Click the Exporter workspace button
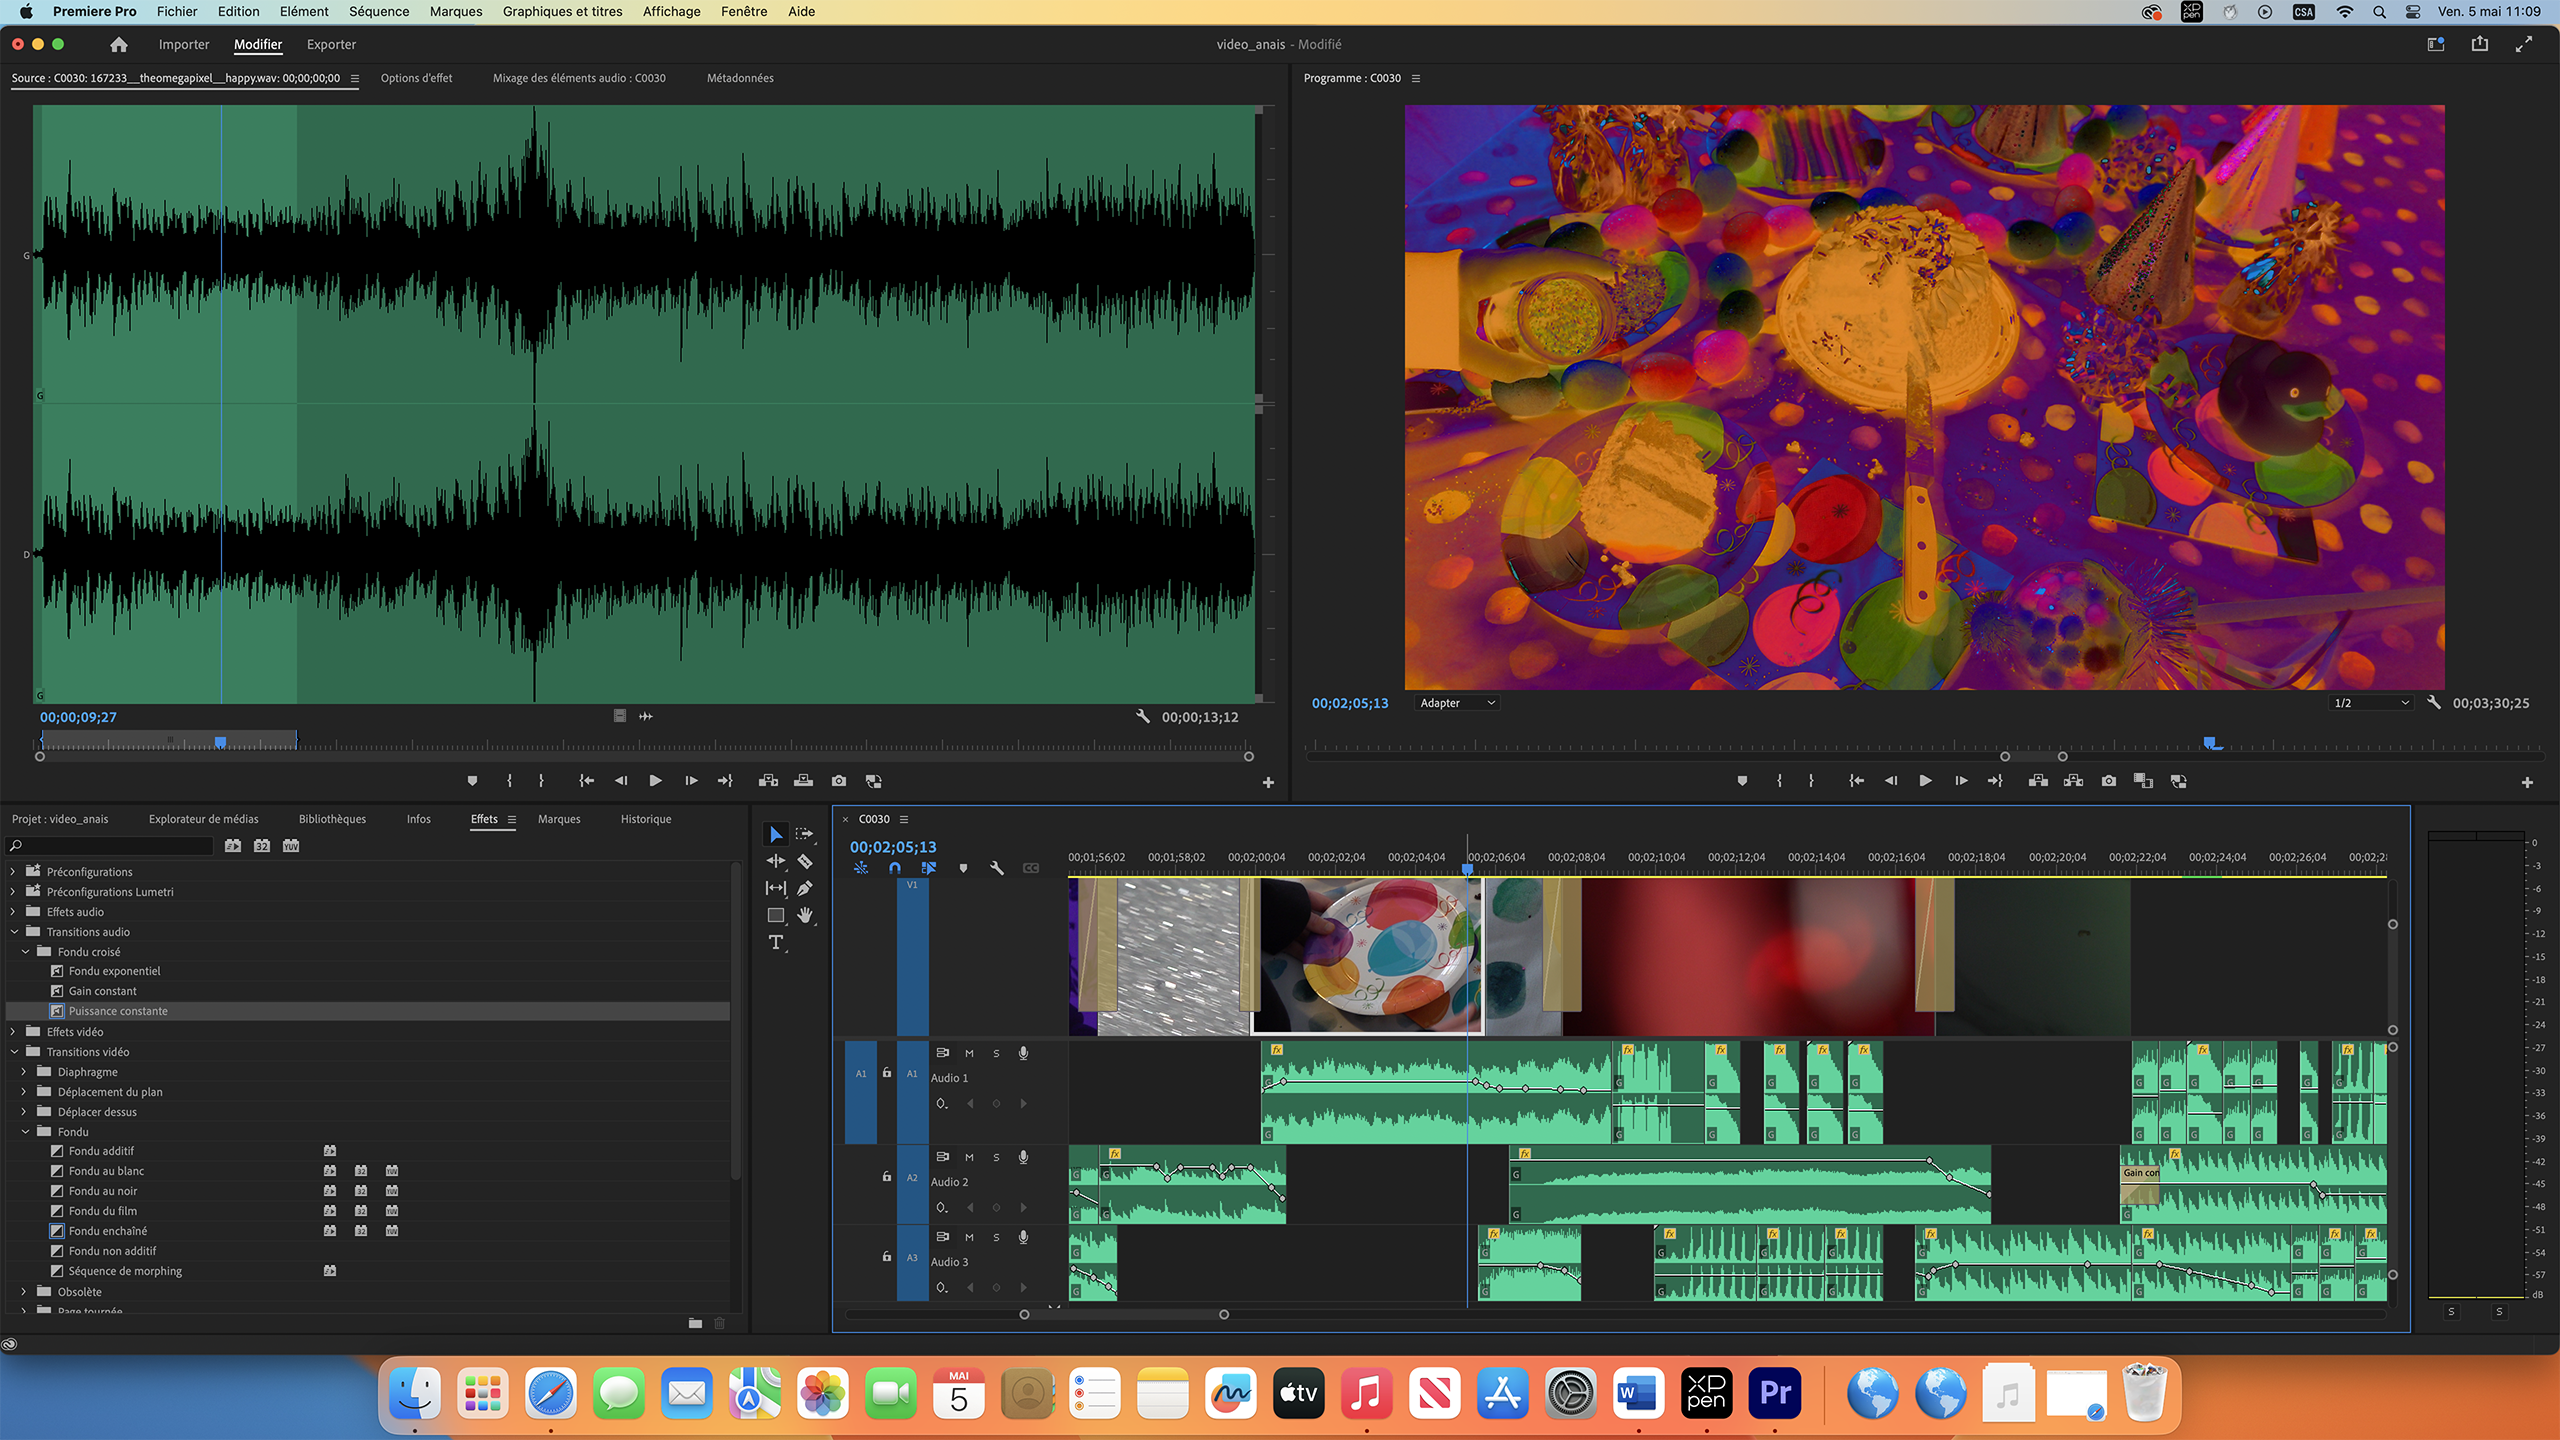 click(x=331, y=44)
